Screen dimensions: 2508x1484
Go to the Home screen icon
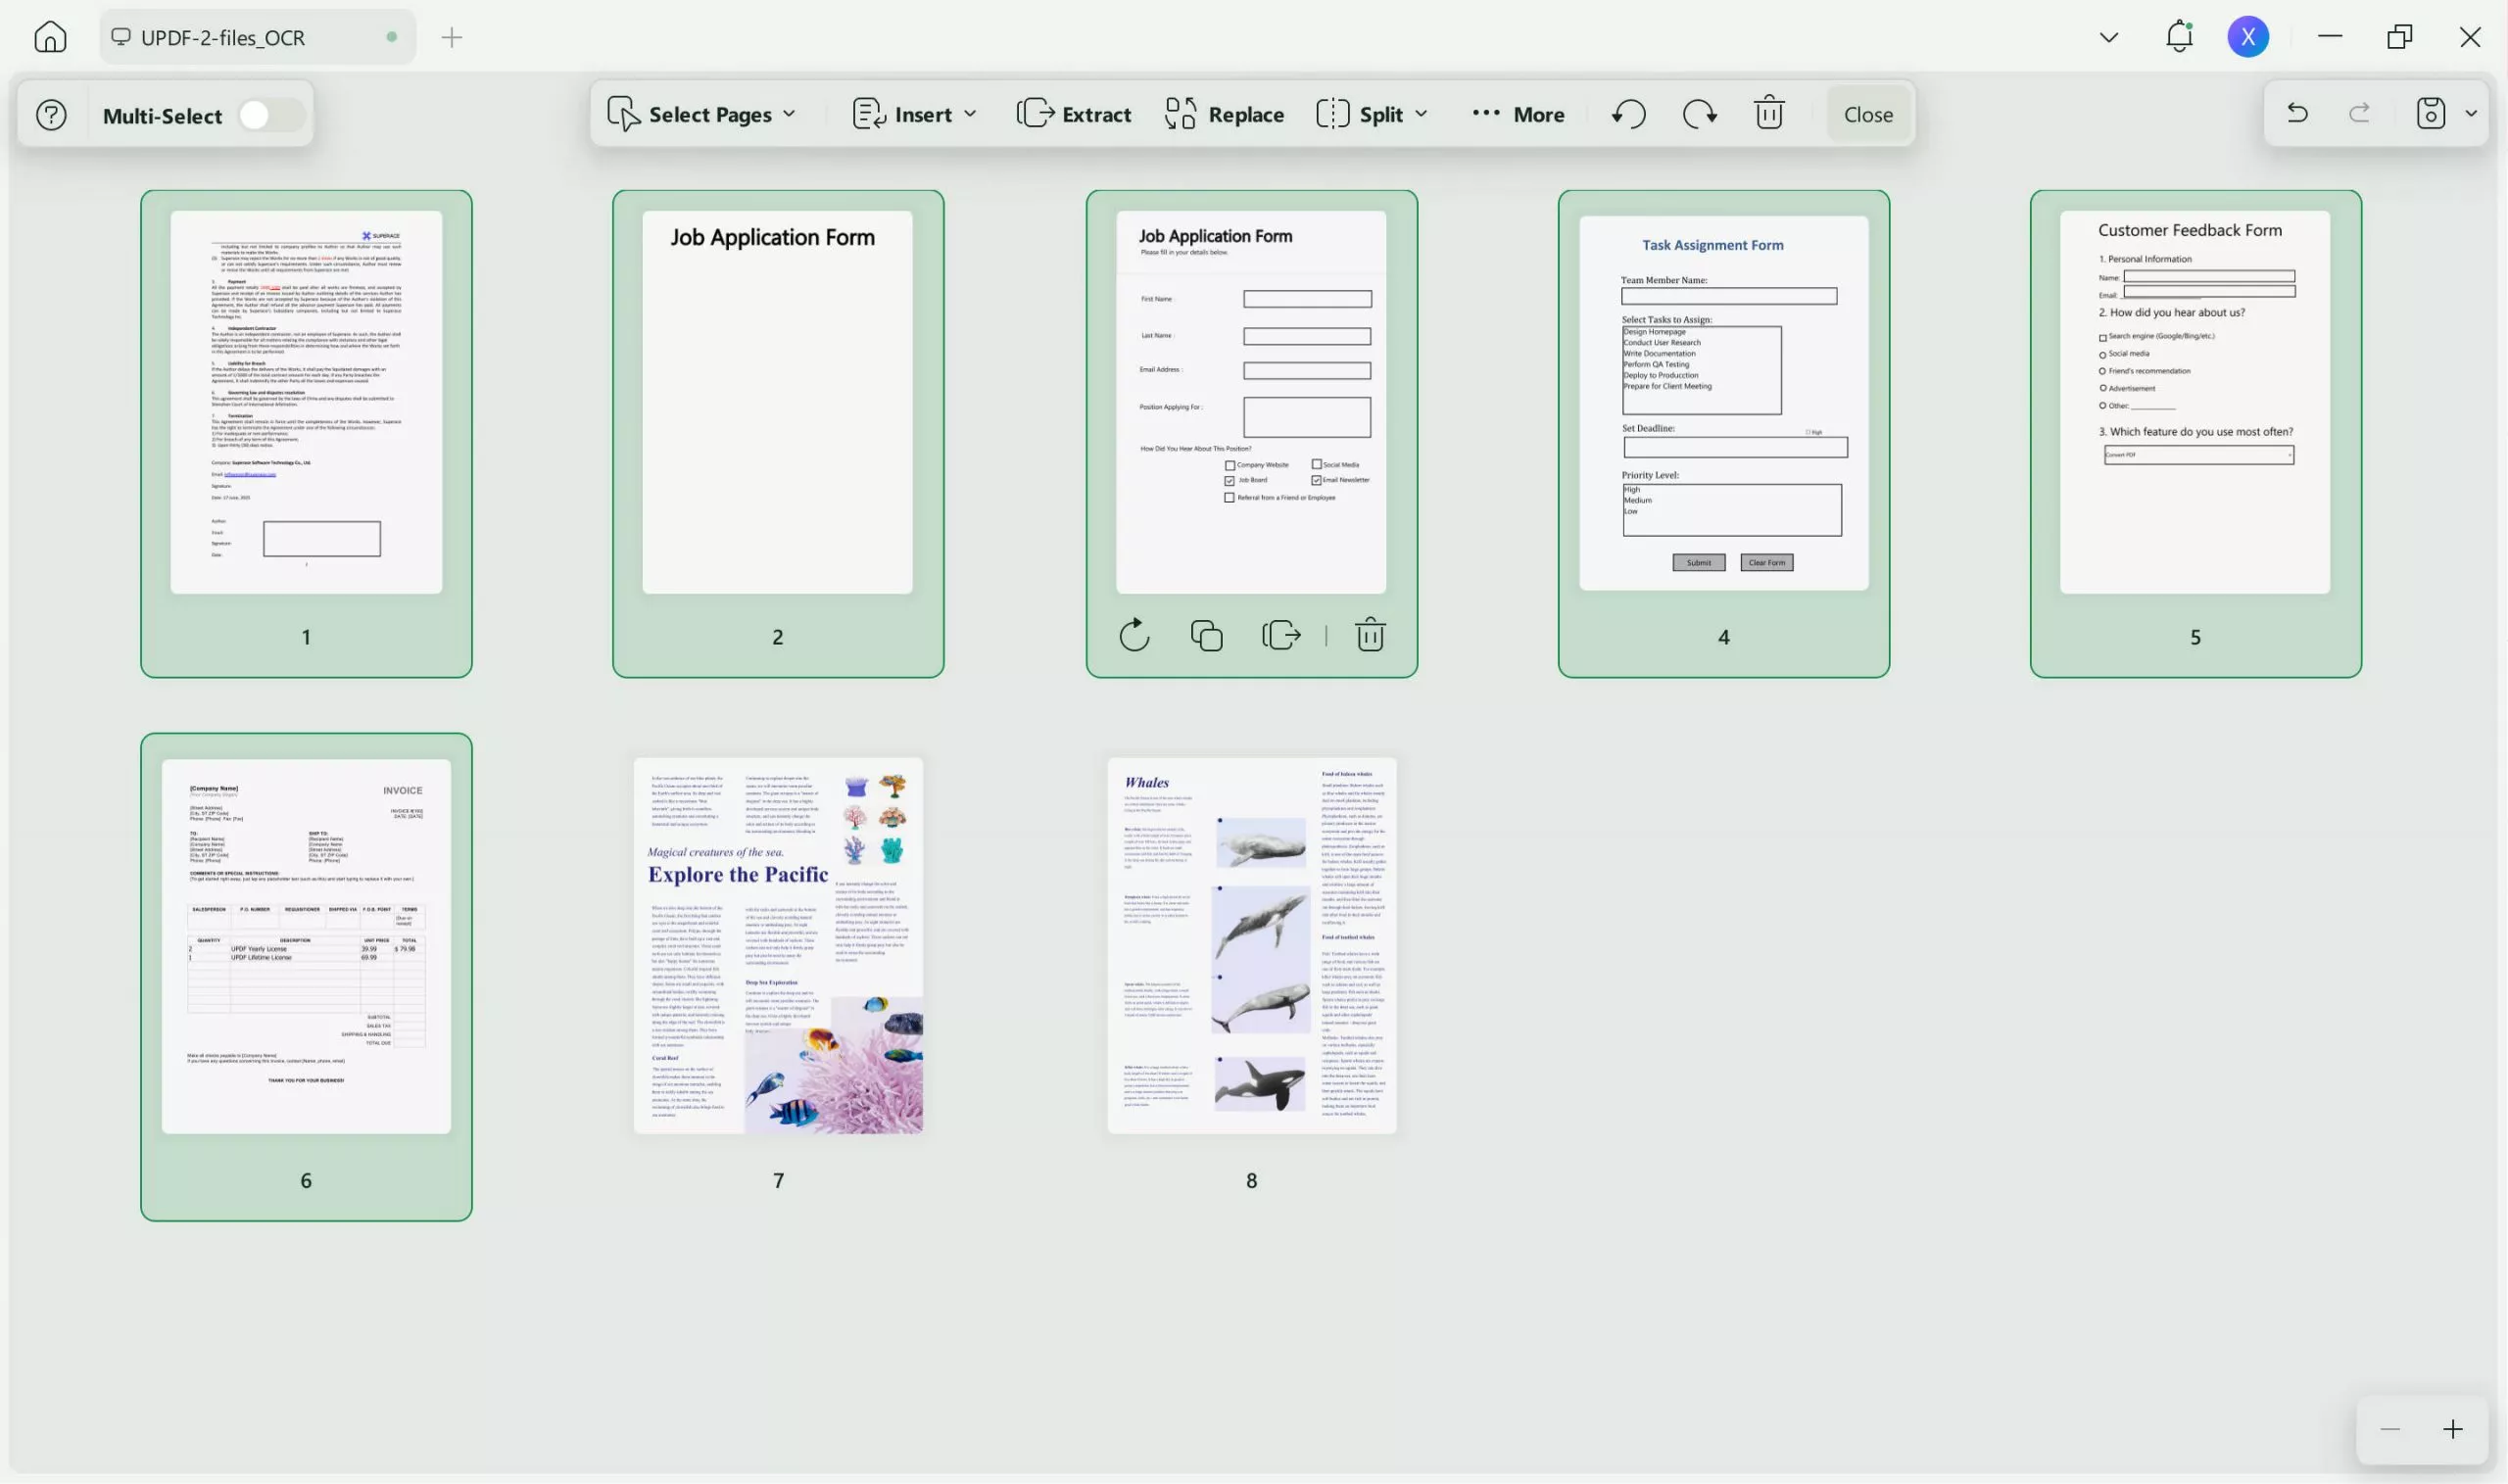click(50, 36)
